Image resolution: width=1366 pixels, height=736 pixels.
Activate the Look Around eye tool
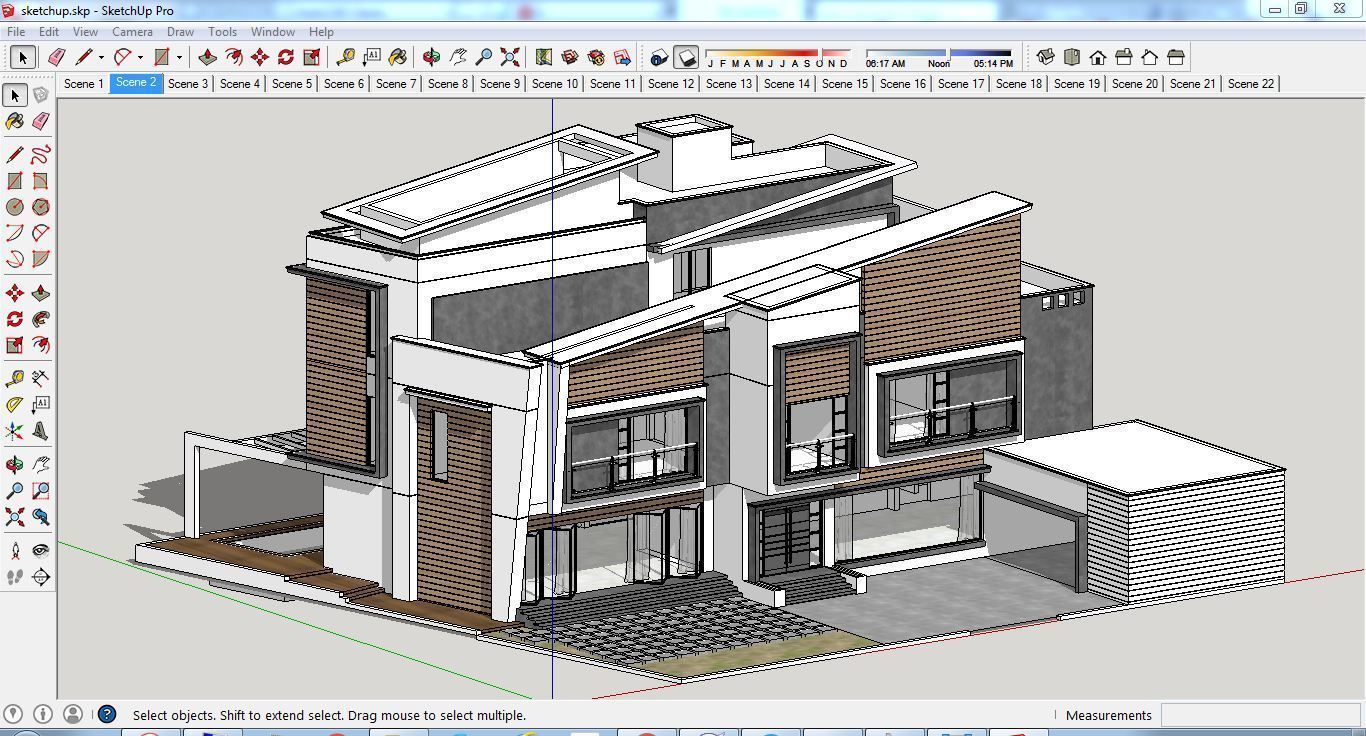pos(40,551)
